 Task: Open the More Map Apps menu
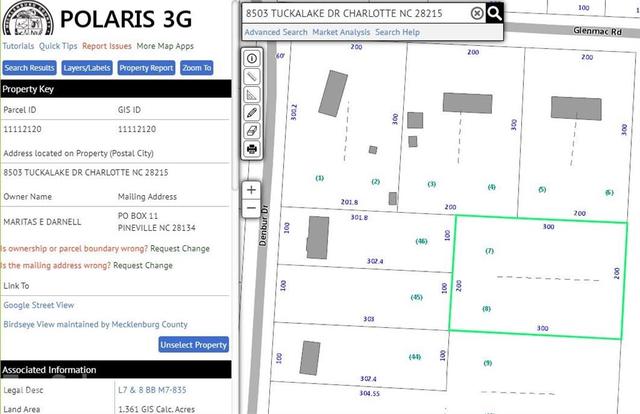tap(165, 46)
